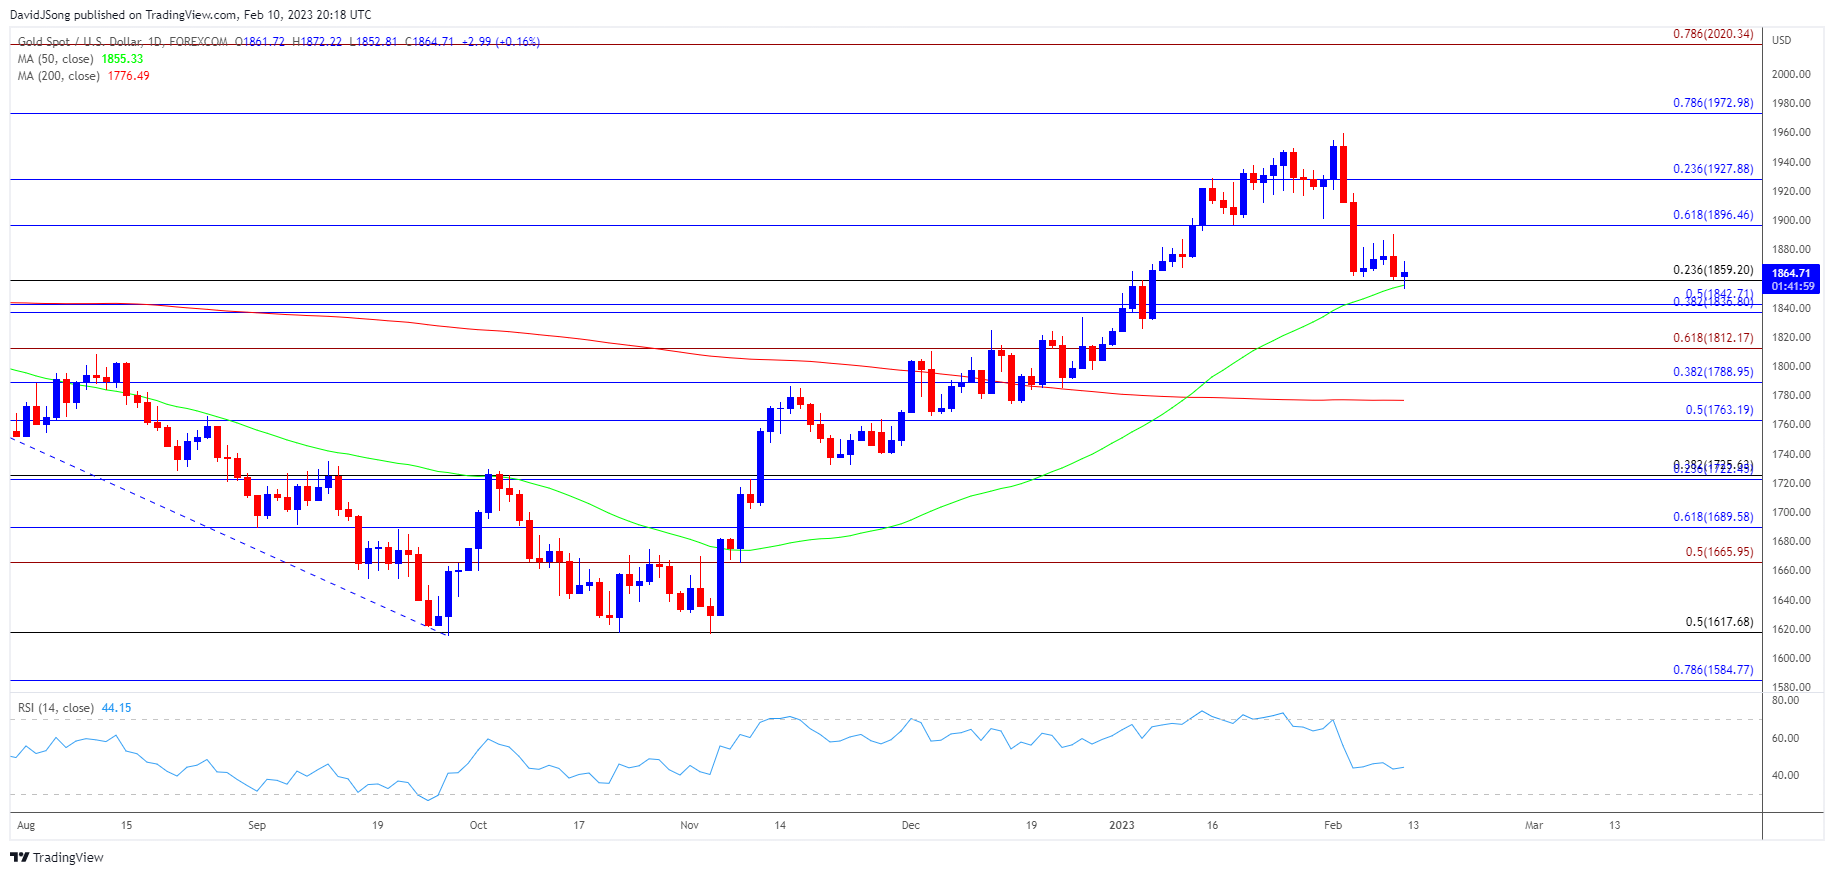Viewport: 1834px width, 875px height.
Task: Click the red 0.618 (1812.17) level label
Action: pos(1712,338)
